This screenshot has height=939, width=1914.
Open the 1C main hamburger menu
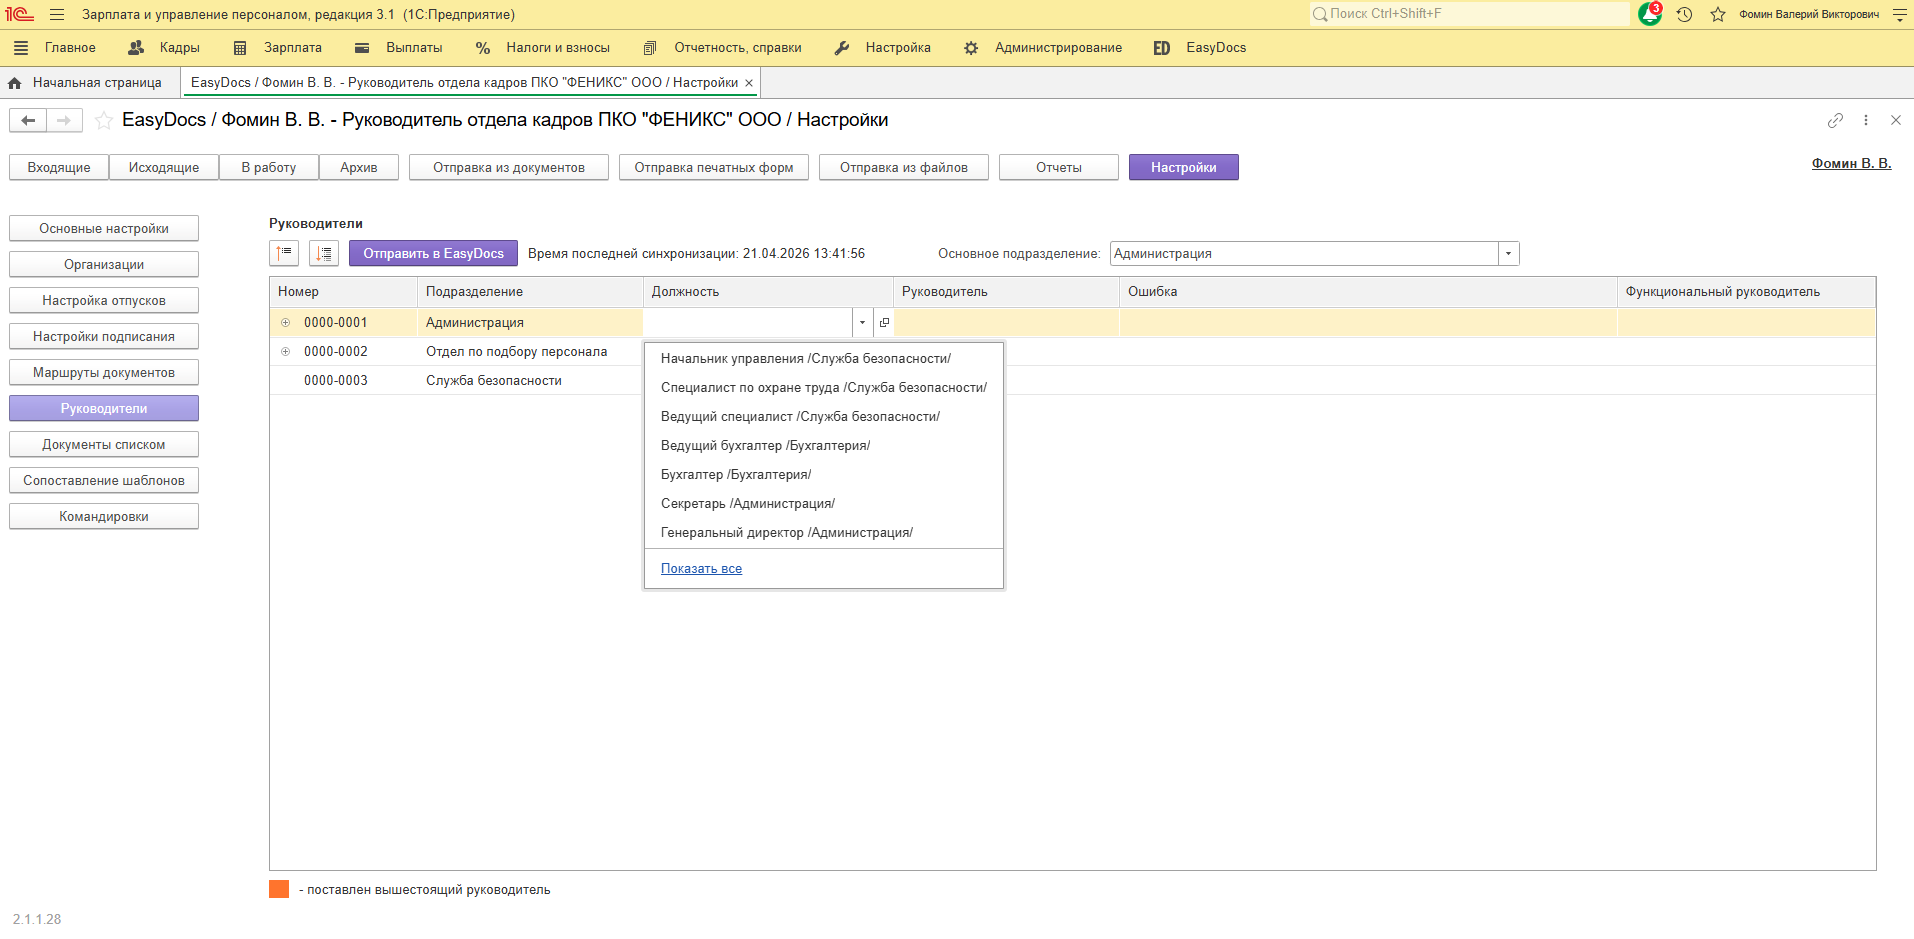point(57,15)
